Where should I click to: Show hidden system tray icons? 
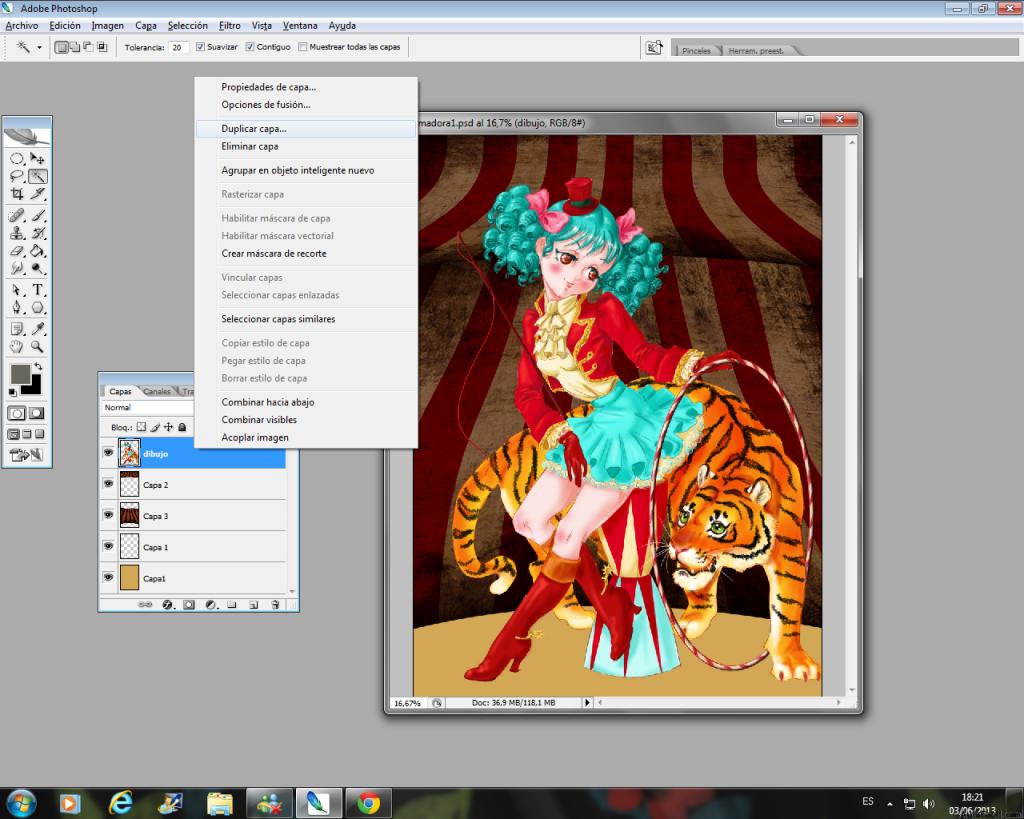click(x=889, y=804)
